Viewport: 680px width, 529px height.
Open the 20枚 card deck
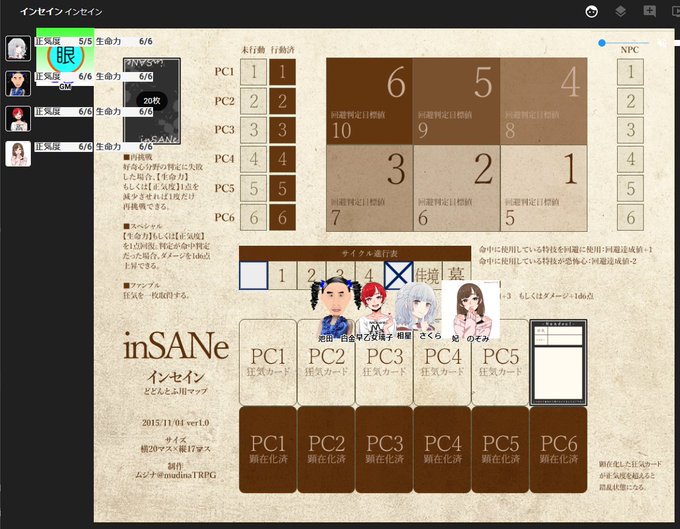152,101
